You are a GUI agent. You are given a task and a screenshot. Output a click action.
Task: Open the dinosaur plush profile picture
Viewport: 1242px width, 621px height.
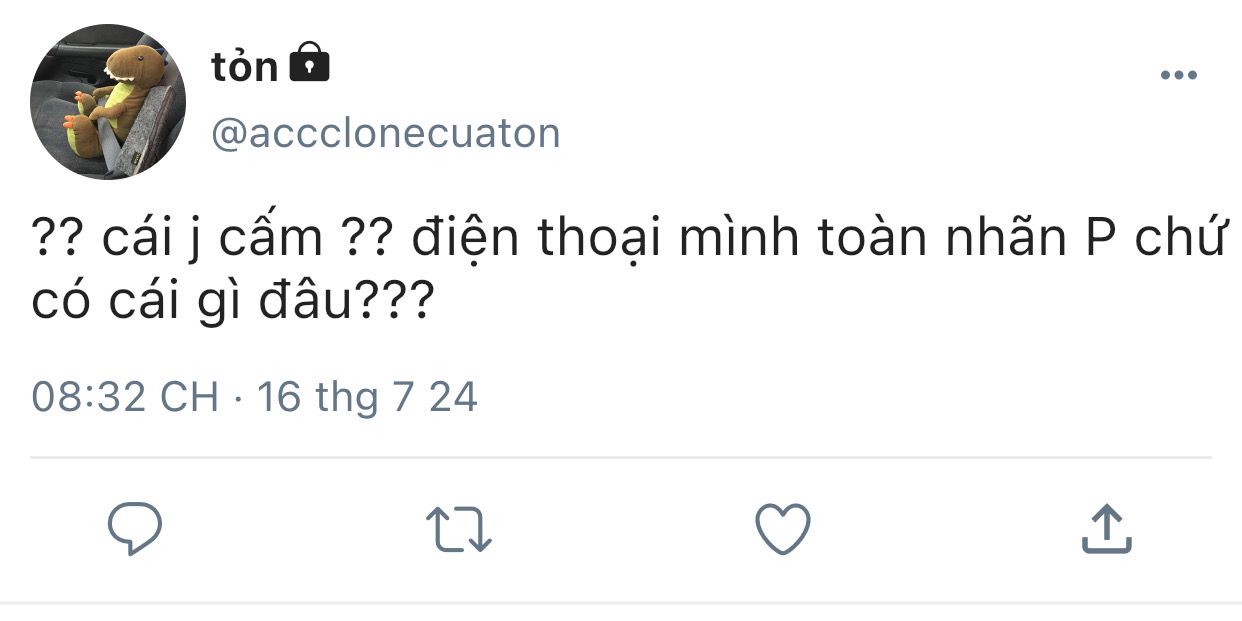[109, 102]
